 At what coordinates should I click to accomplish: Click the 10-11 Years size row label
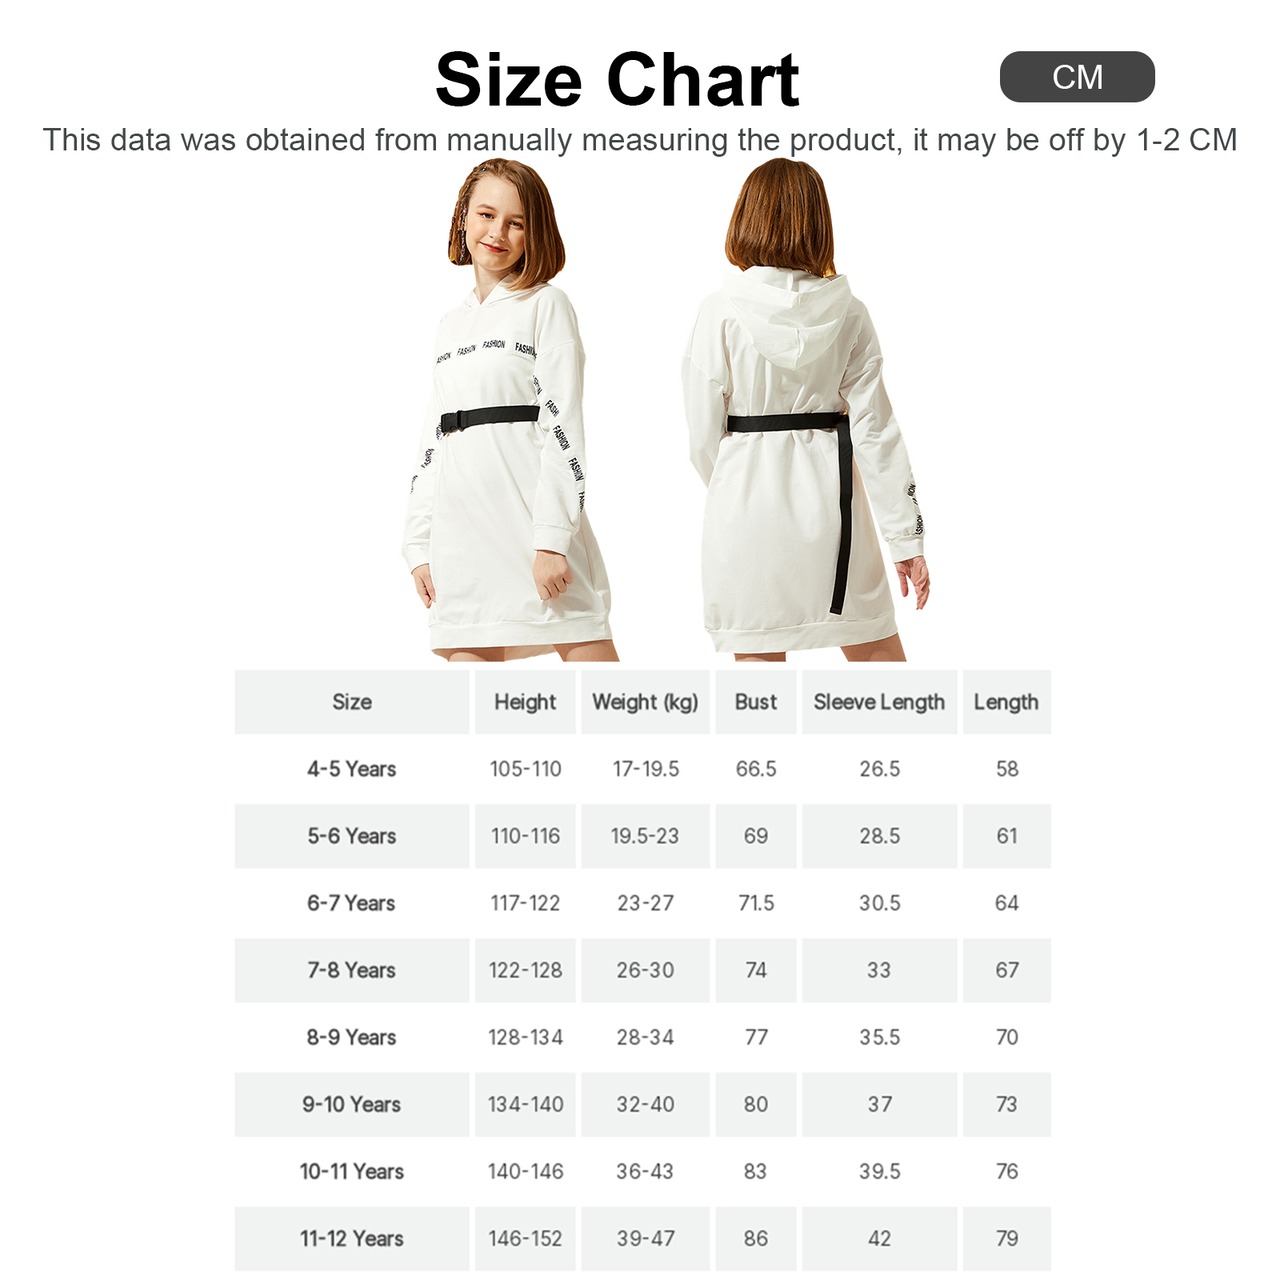click(352, 1171)
